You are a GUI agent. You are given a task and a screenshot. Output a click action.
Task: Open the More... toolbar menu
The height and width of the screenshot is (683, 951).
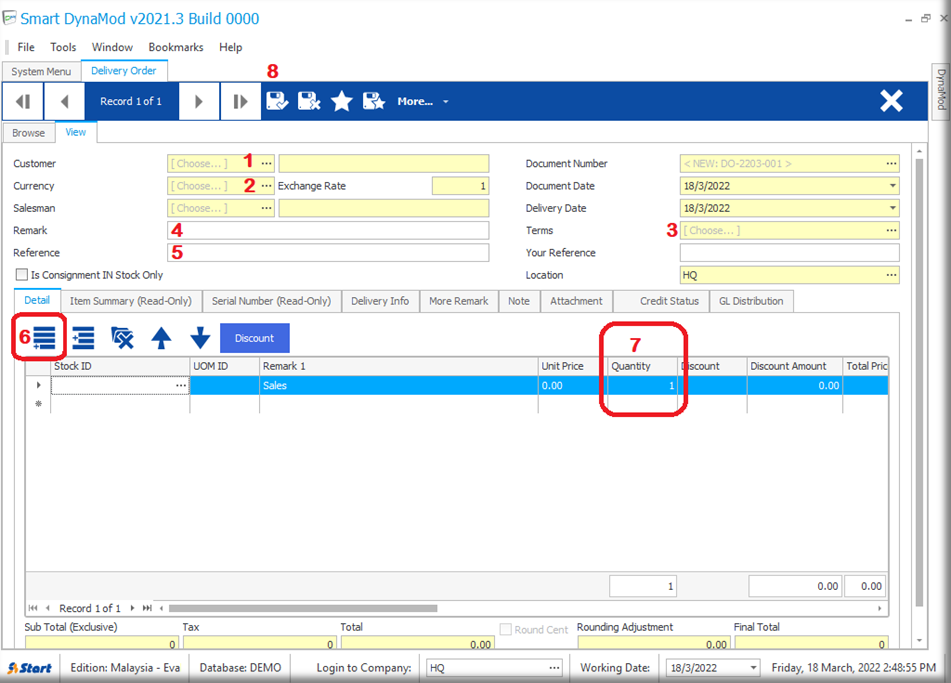[x=422, y=101]
